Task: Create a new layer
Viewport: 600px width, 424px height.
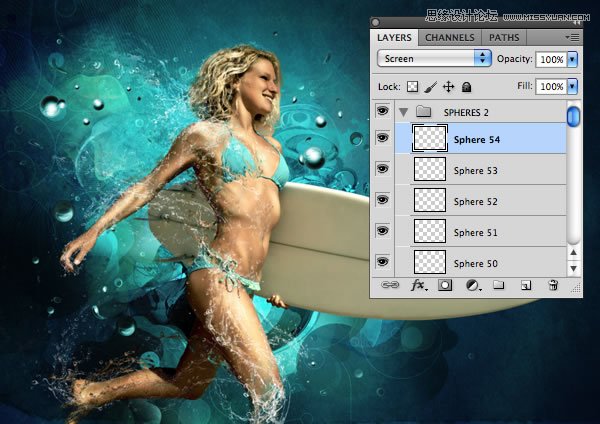Action: tap(526, 285)
